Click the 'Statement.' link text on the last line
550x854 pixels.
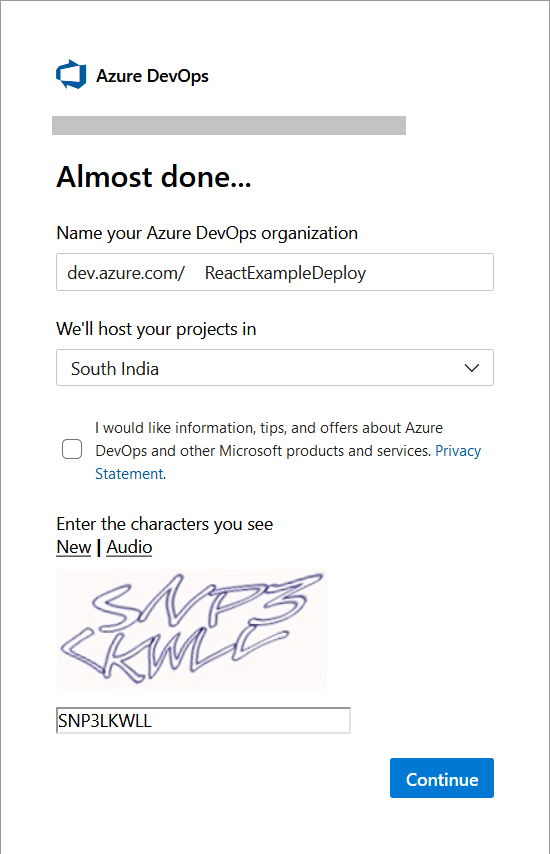tap(130, 474)
